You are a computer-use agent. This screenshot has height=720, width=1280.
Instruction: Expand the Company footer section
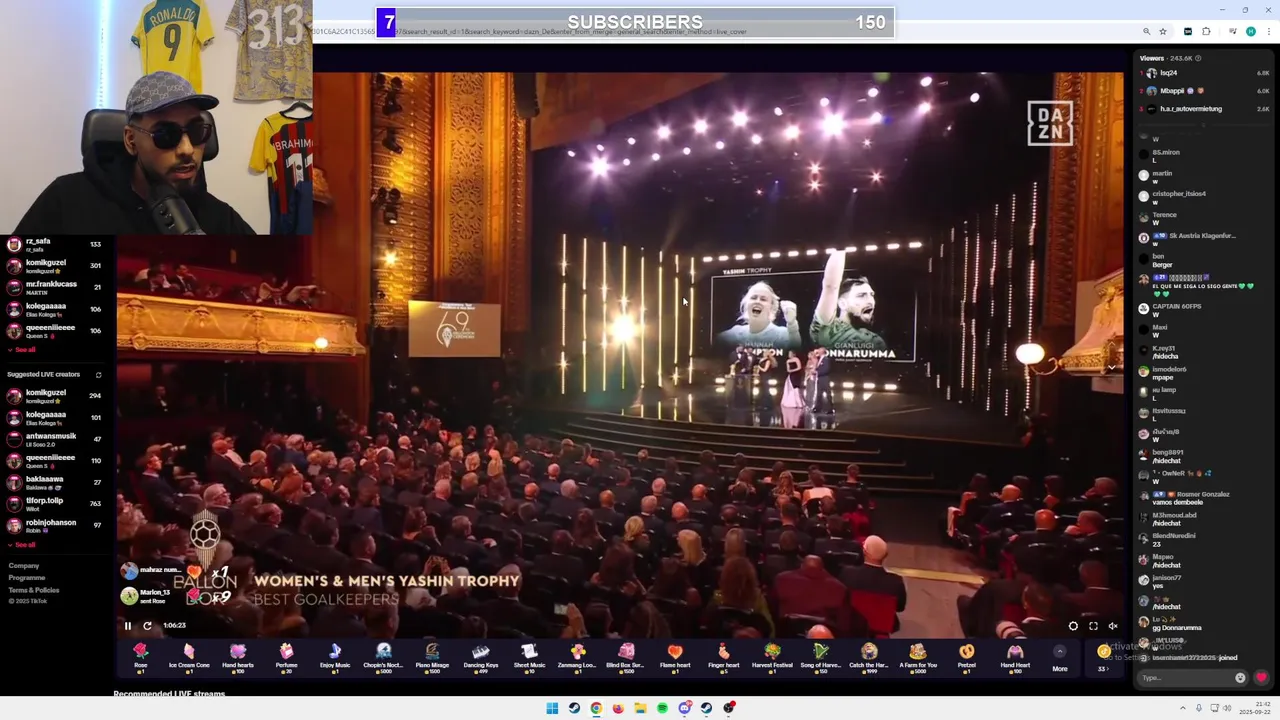[24, 566]
